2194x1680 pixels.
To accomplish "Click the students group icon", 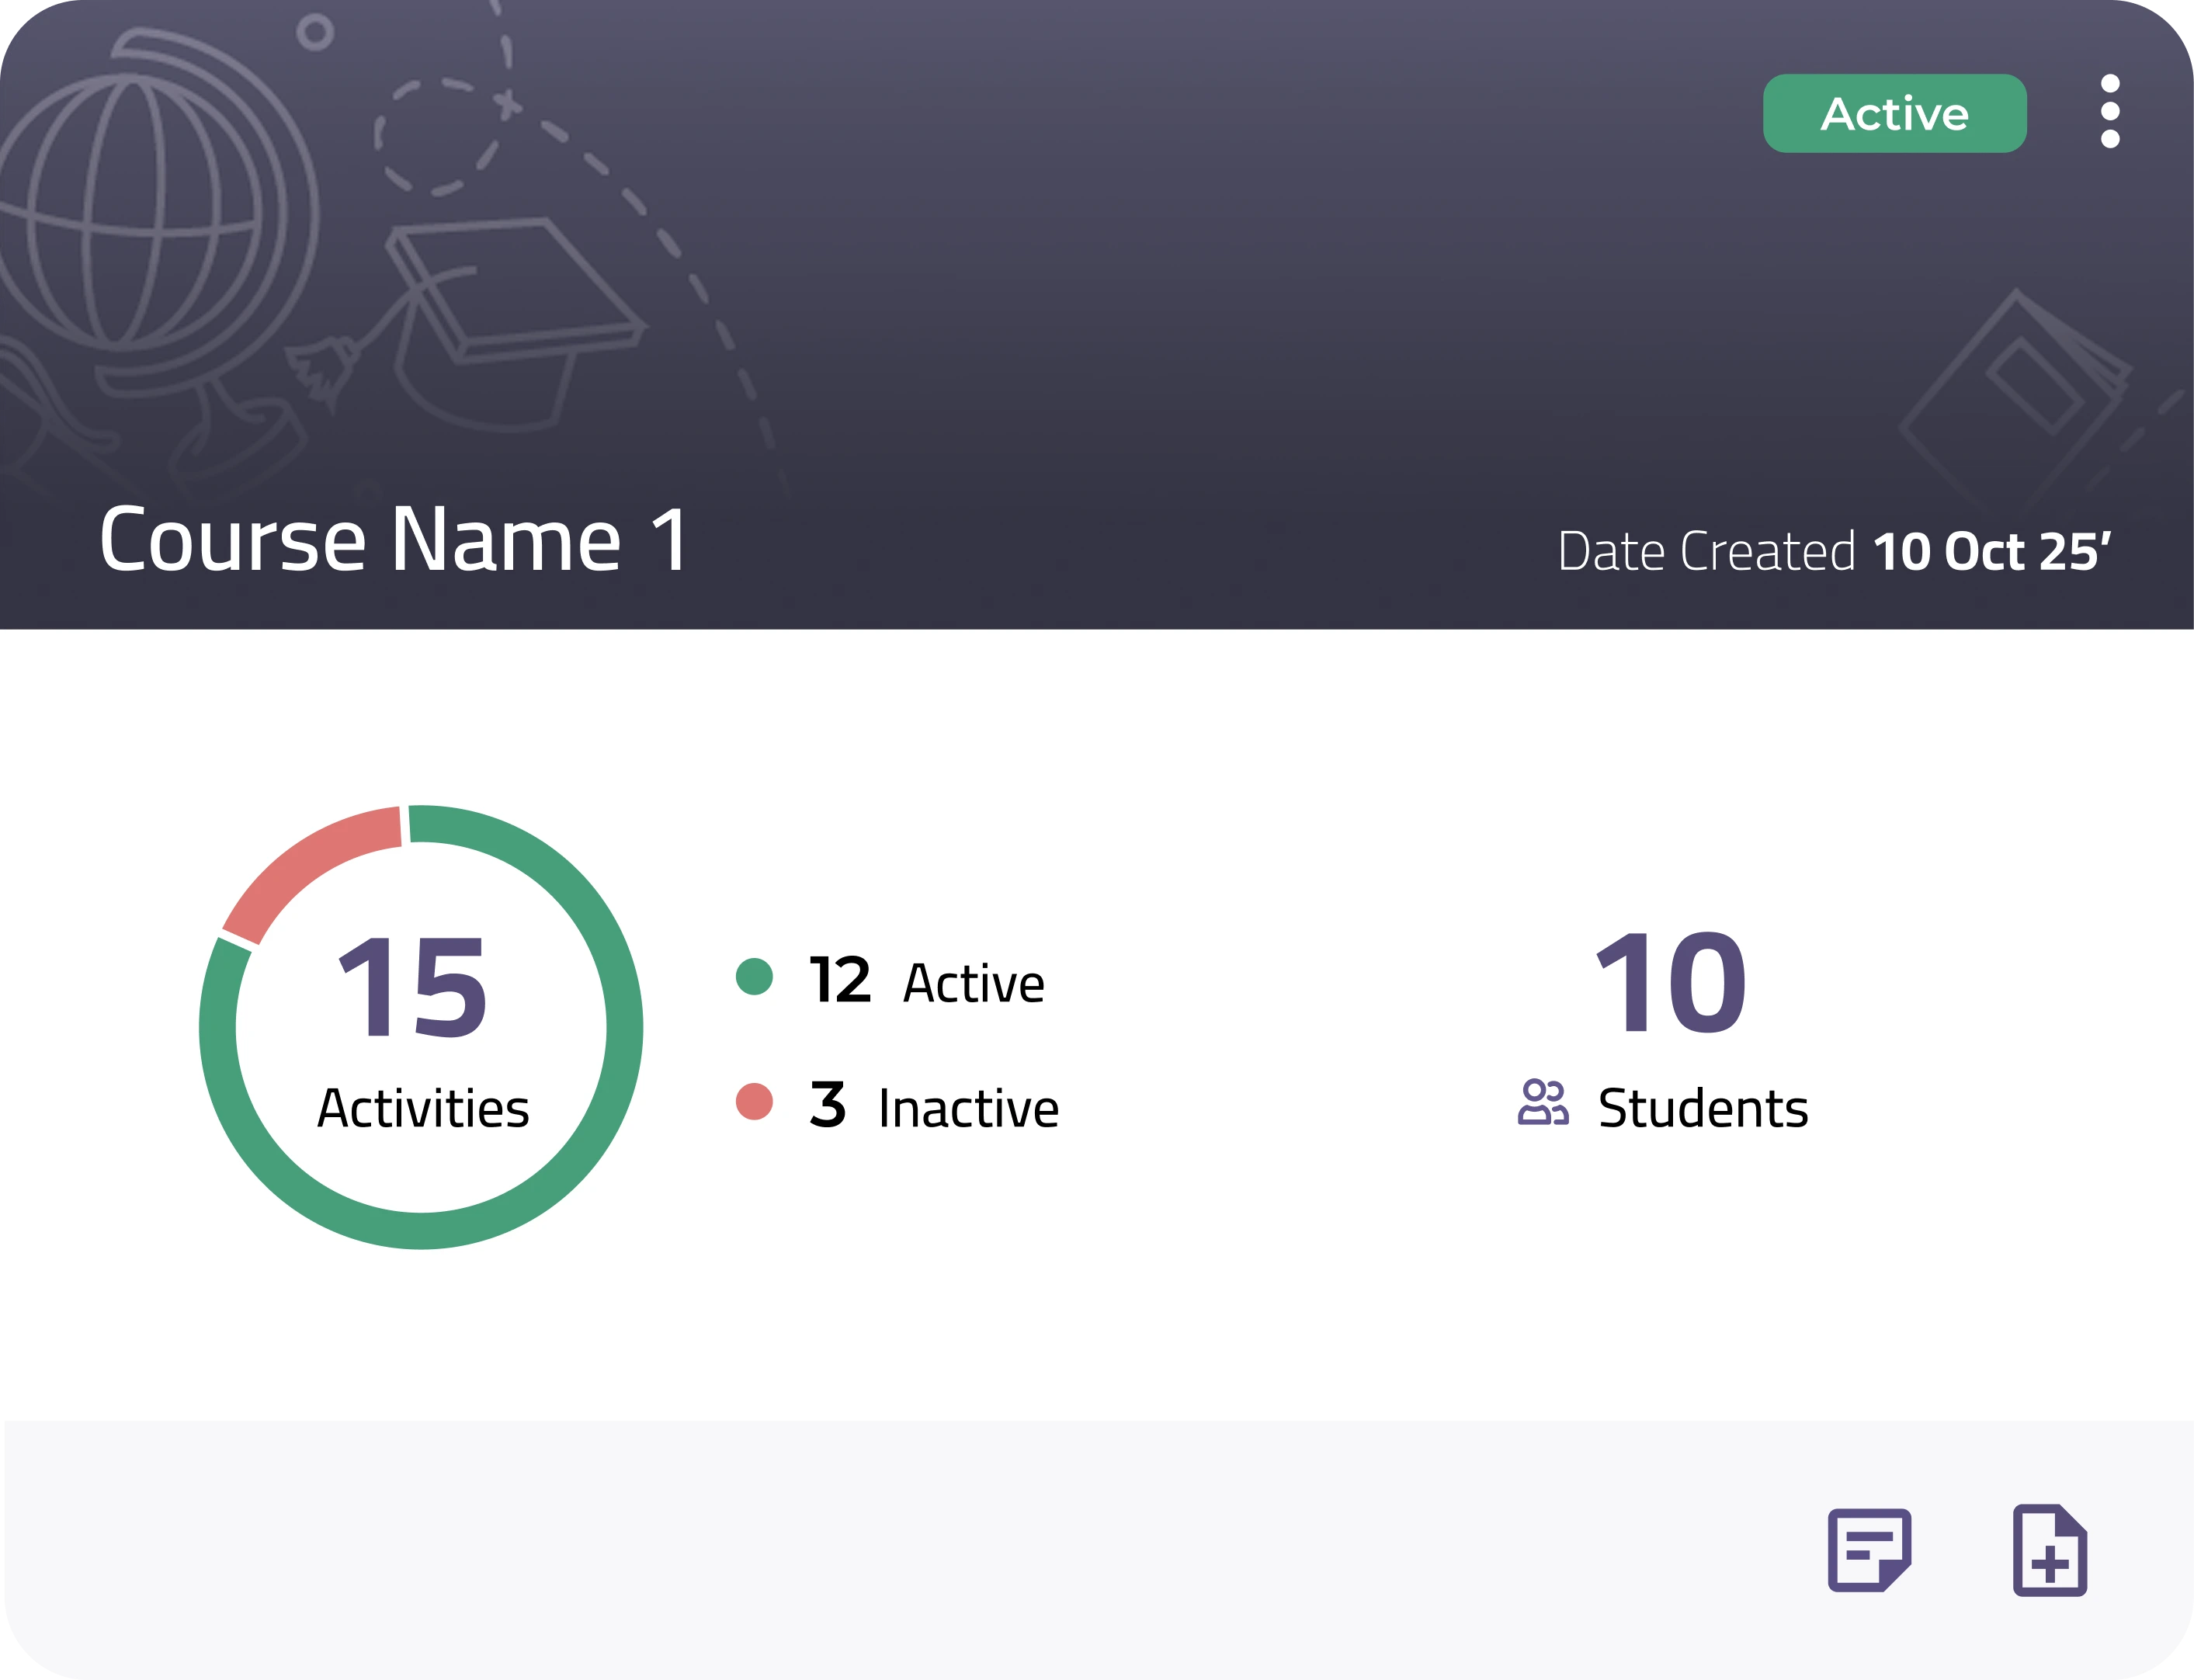I will (x=1542, y=1103).
